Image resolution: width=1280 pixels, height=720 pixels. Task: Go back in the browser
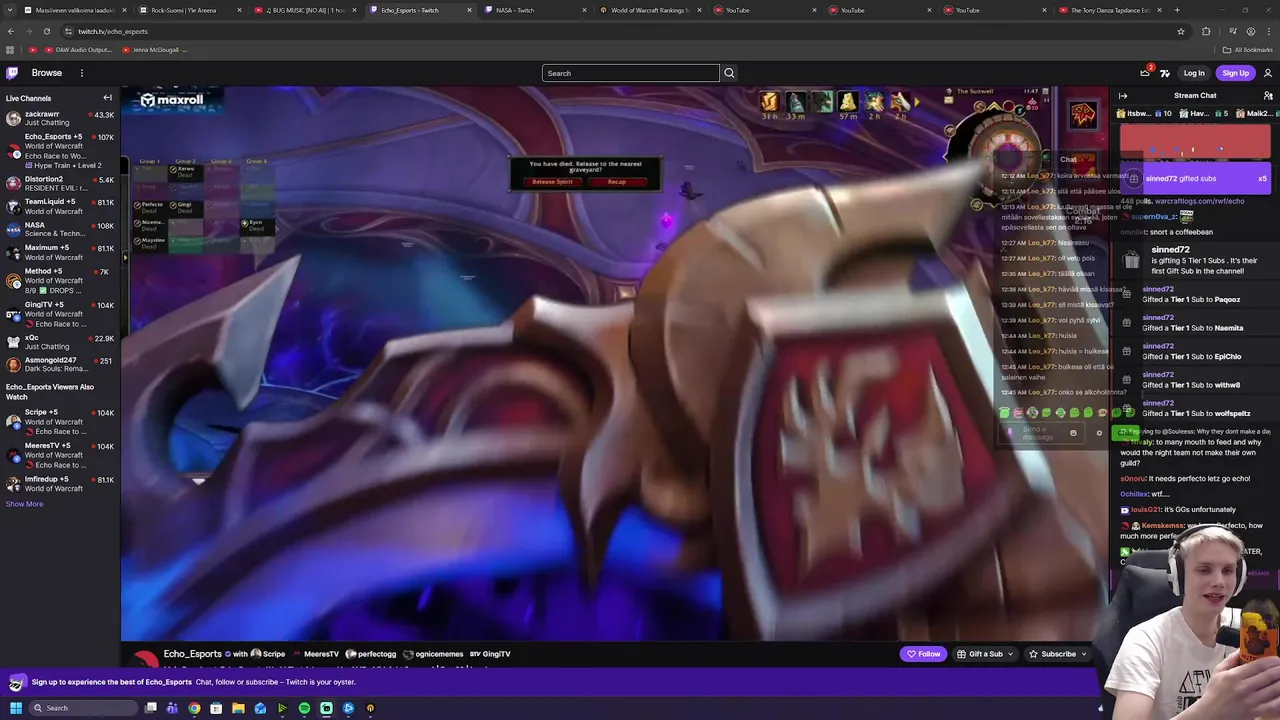11,31
